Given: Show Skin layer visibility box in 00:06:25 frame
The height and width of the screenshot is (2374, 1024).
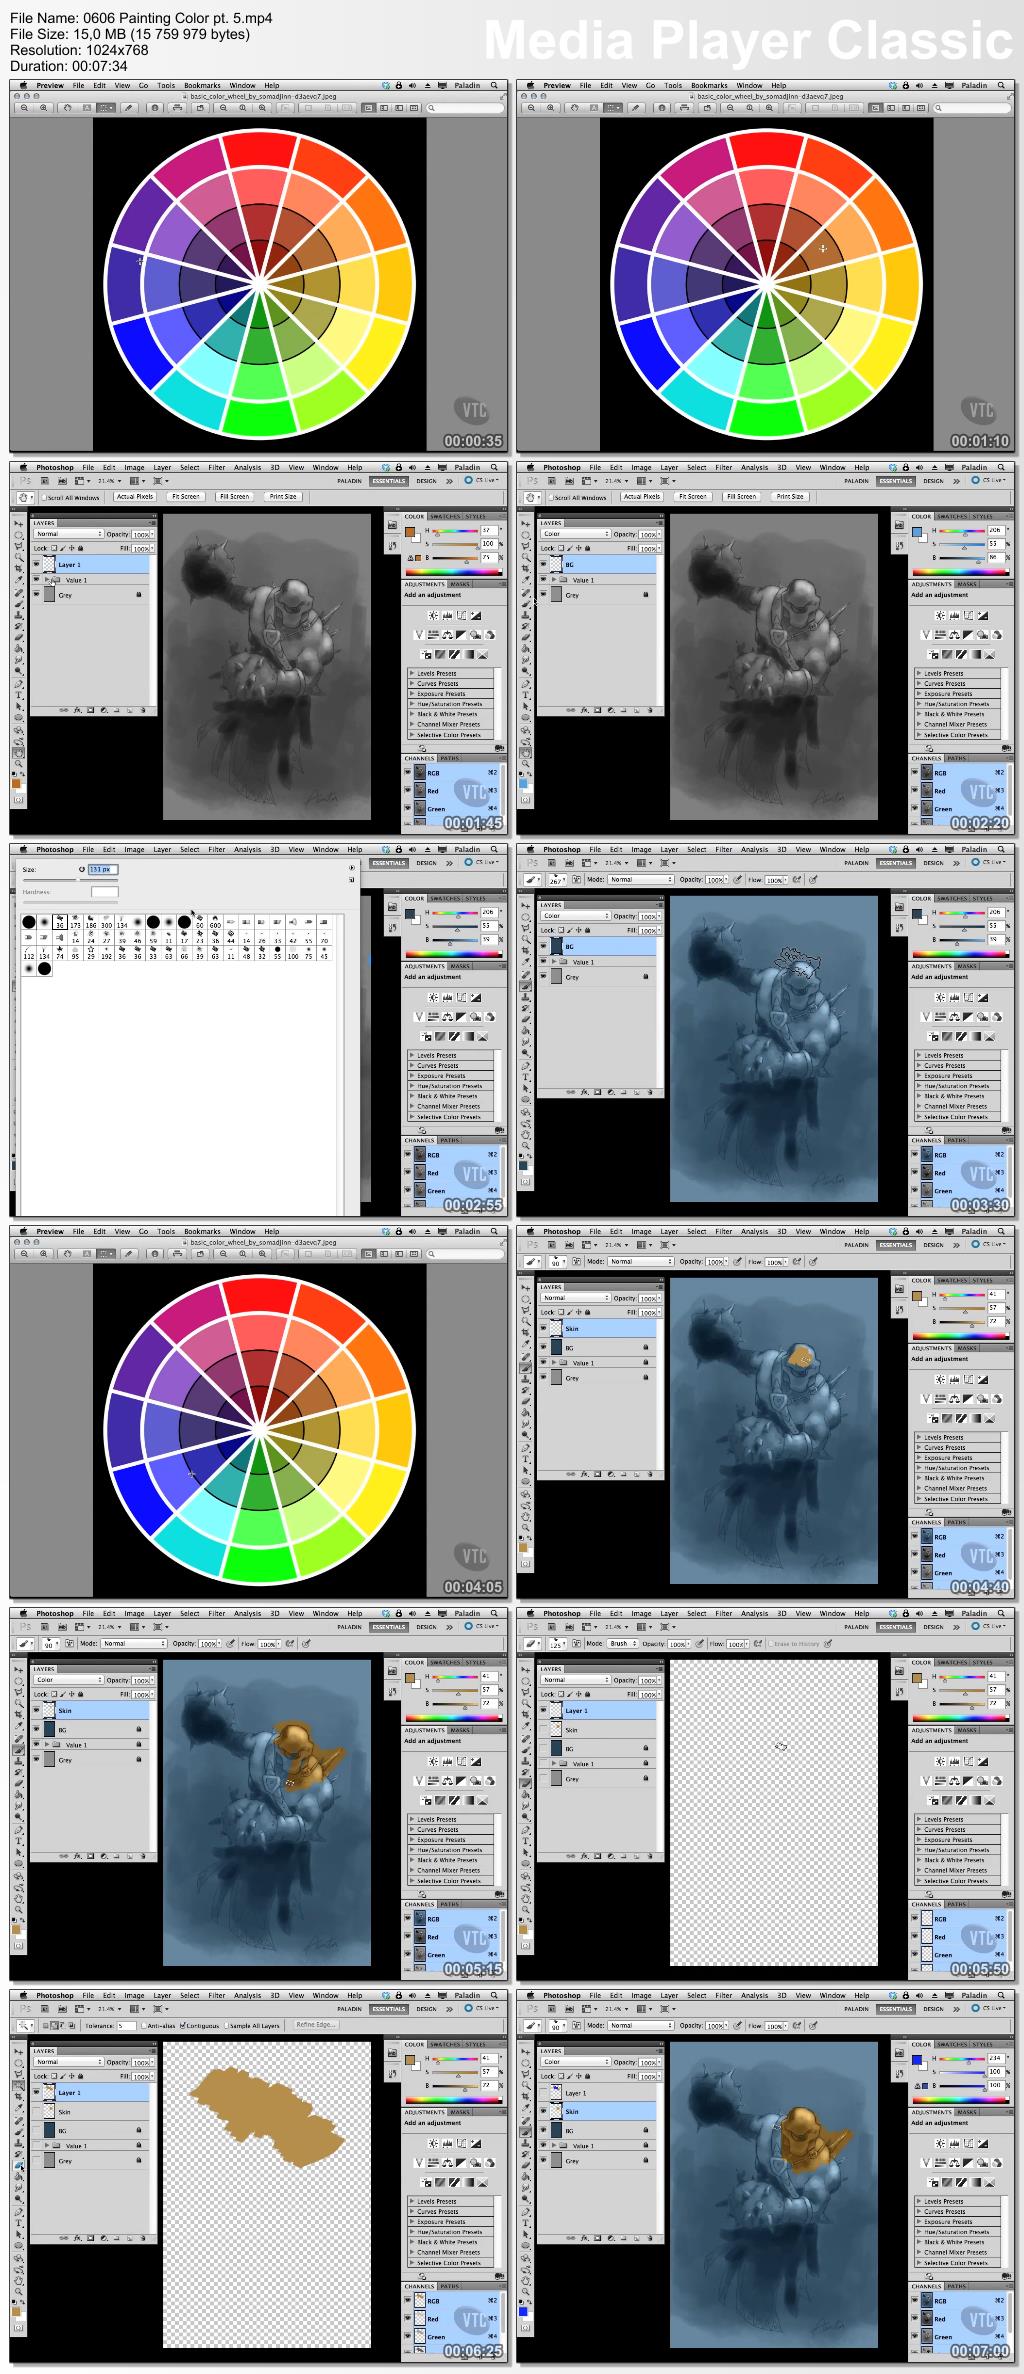Looking at the screenshot, I should point(37,2112).
